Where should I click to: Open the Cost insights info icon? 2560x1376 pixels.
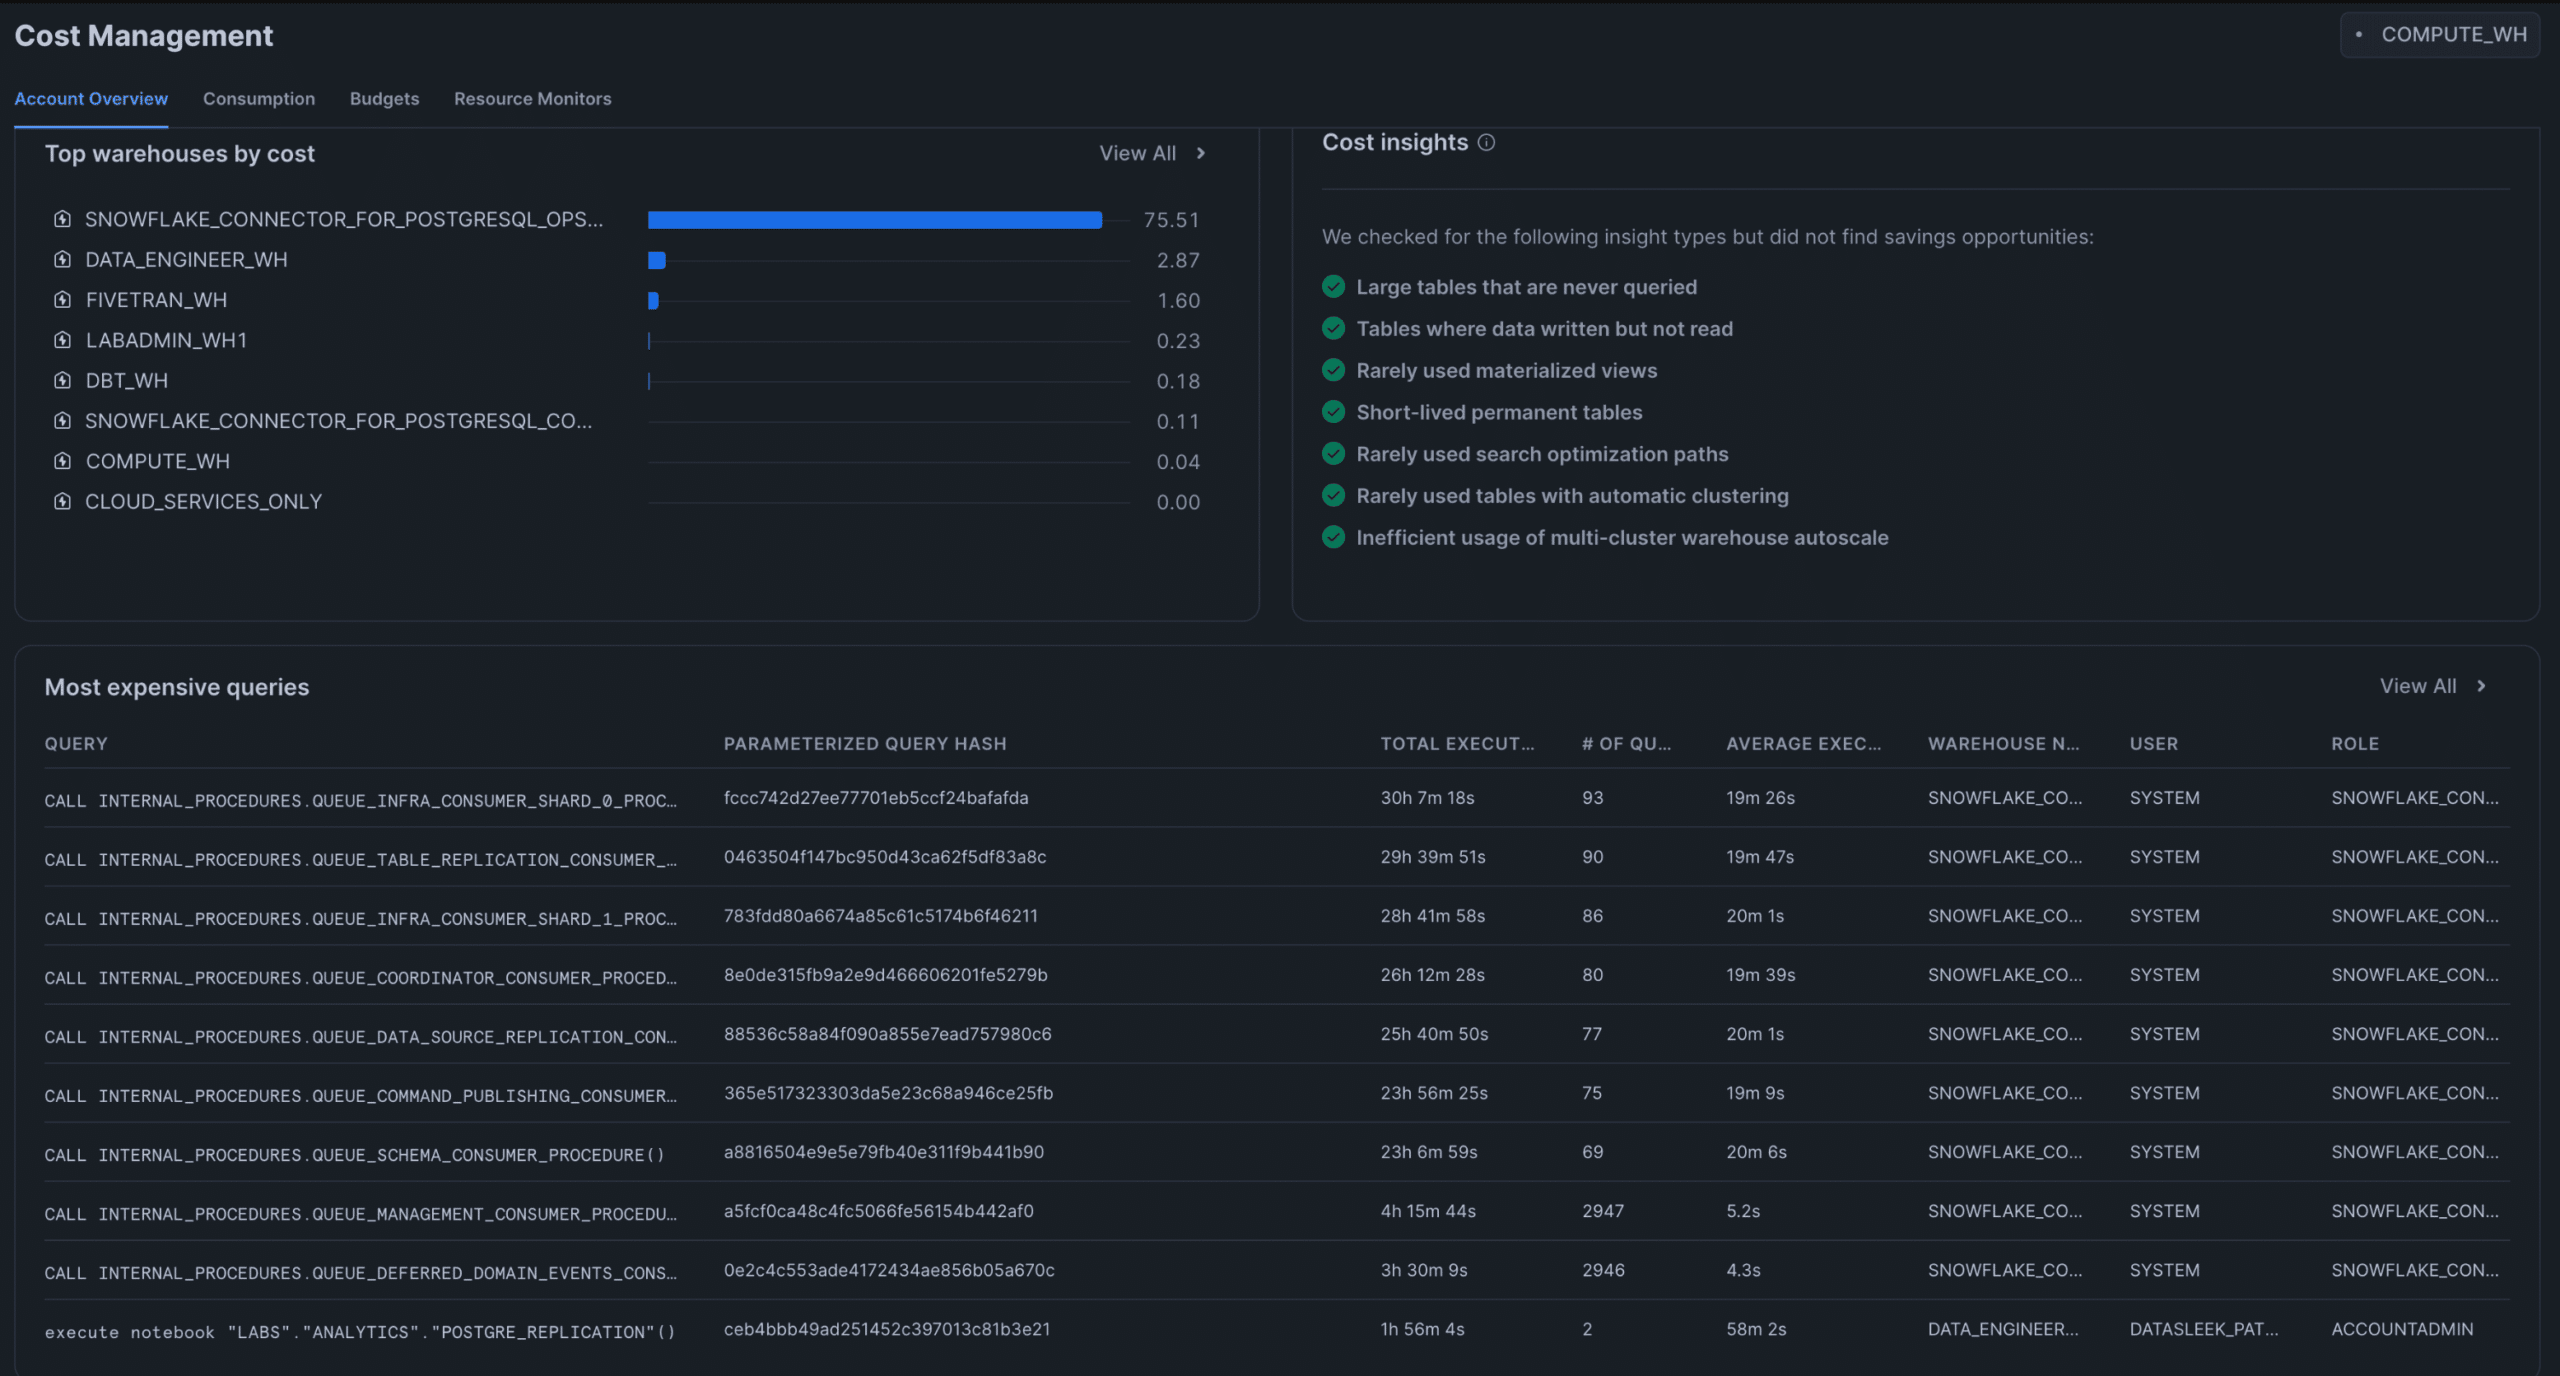(1486, 143)
